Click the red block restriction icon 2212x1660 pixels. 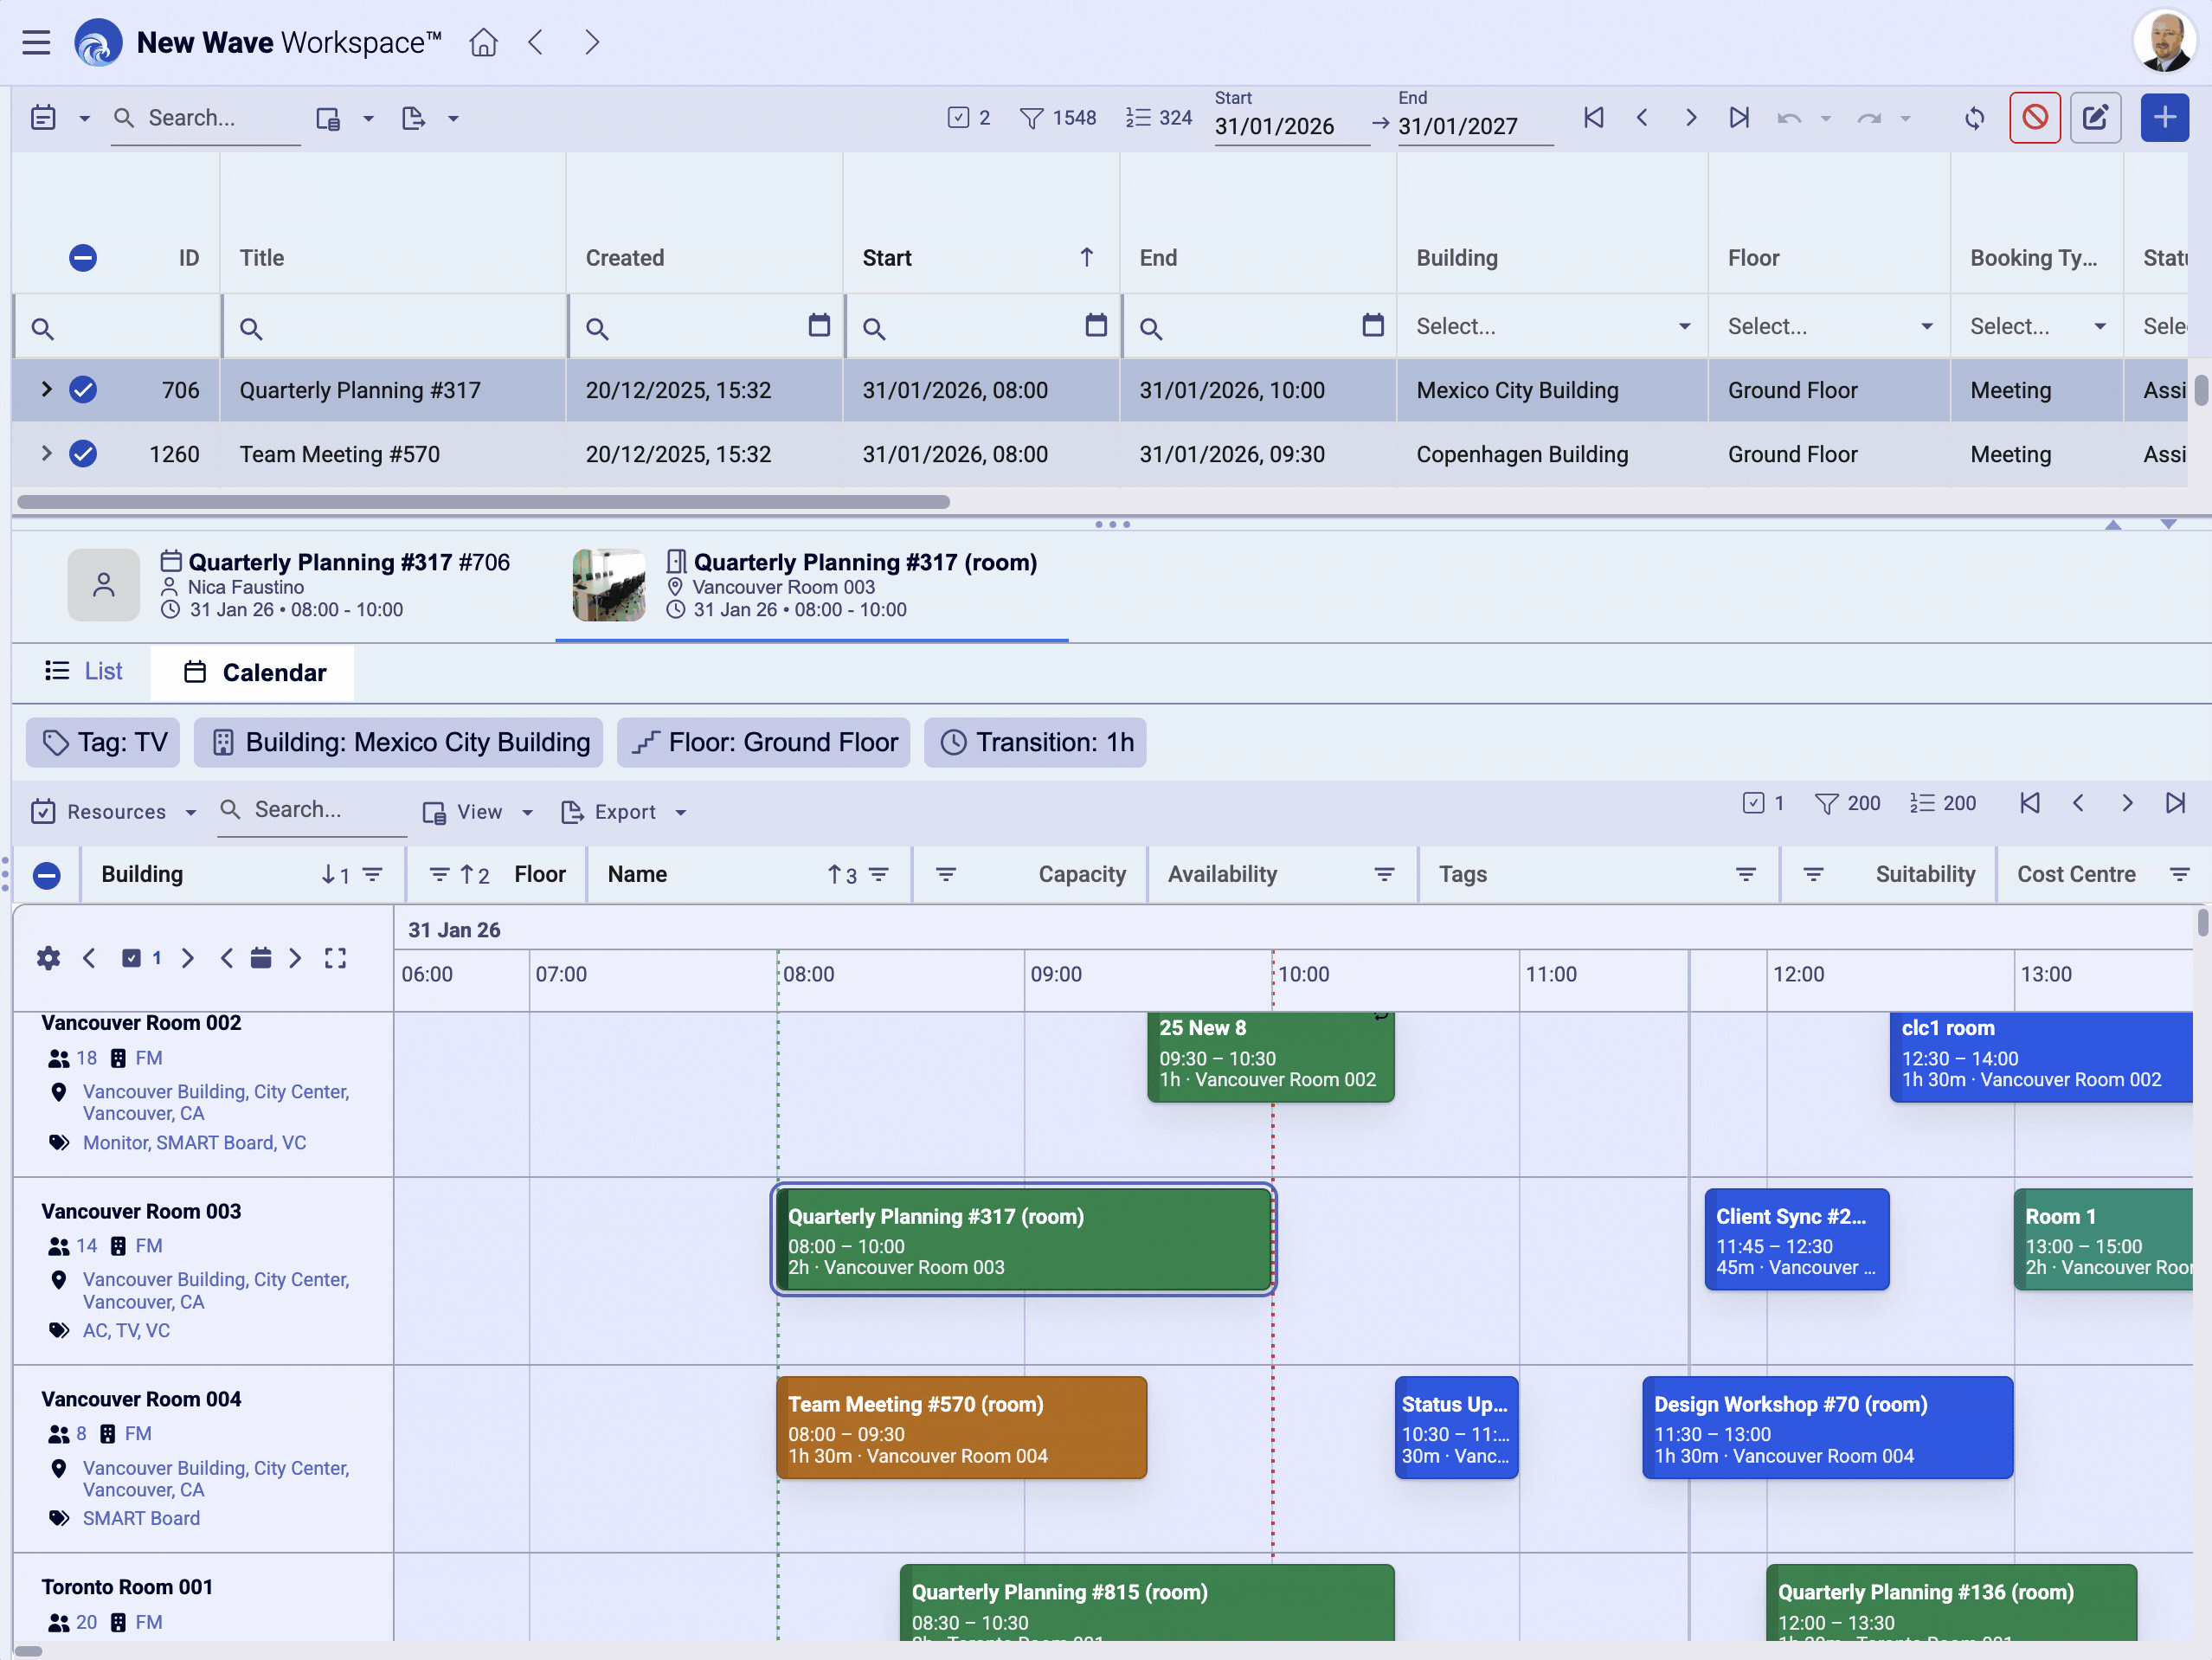[2035, 117]
